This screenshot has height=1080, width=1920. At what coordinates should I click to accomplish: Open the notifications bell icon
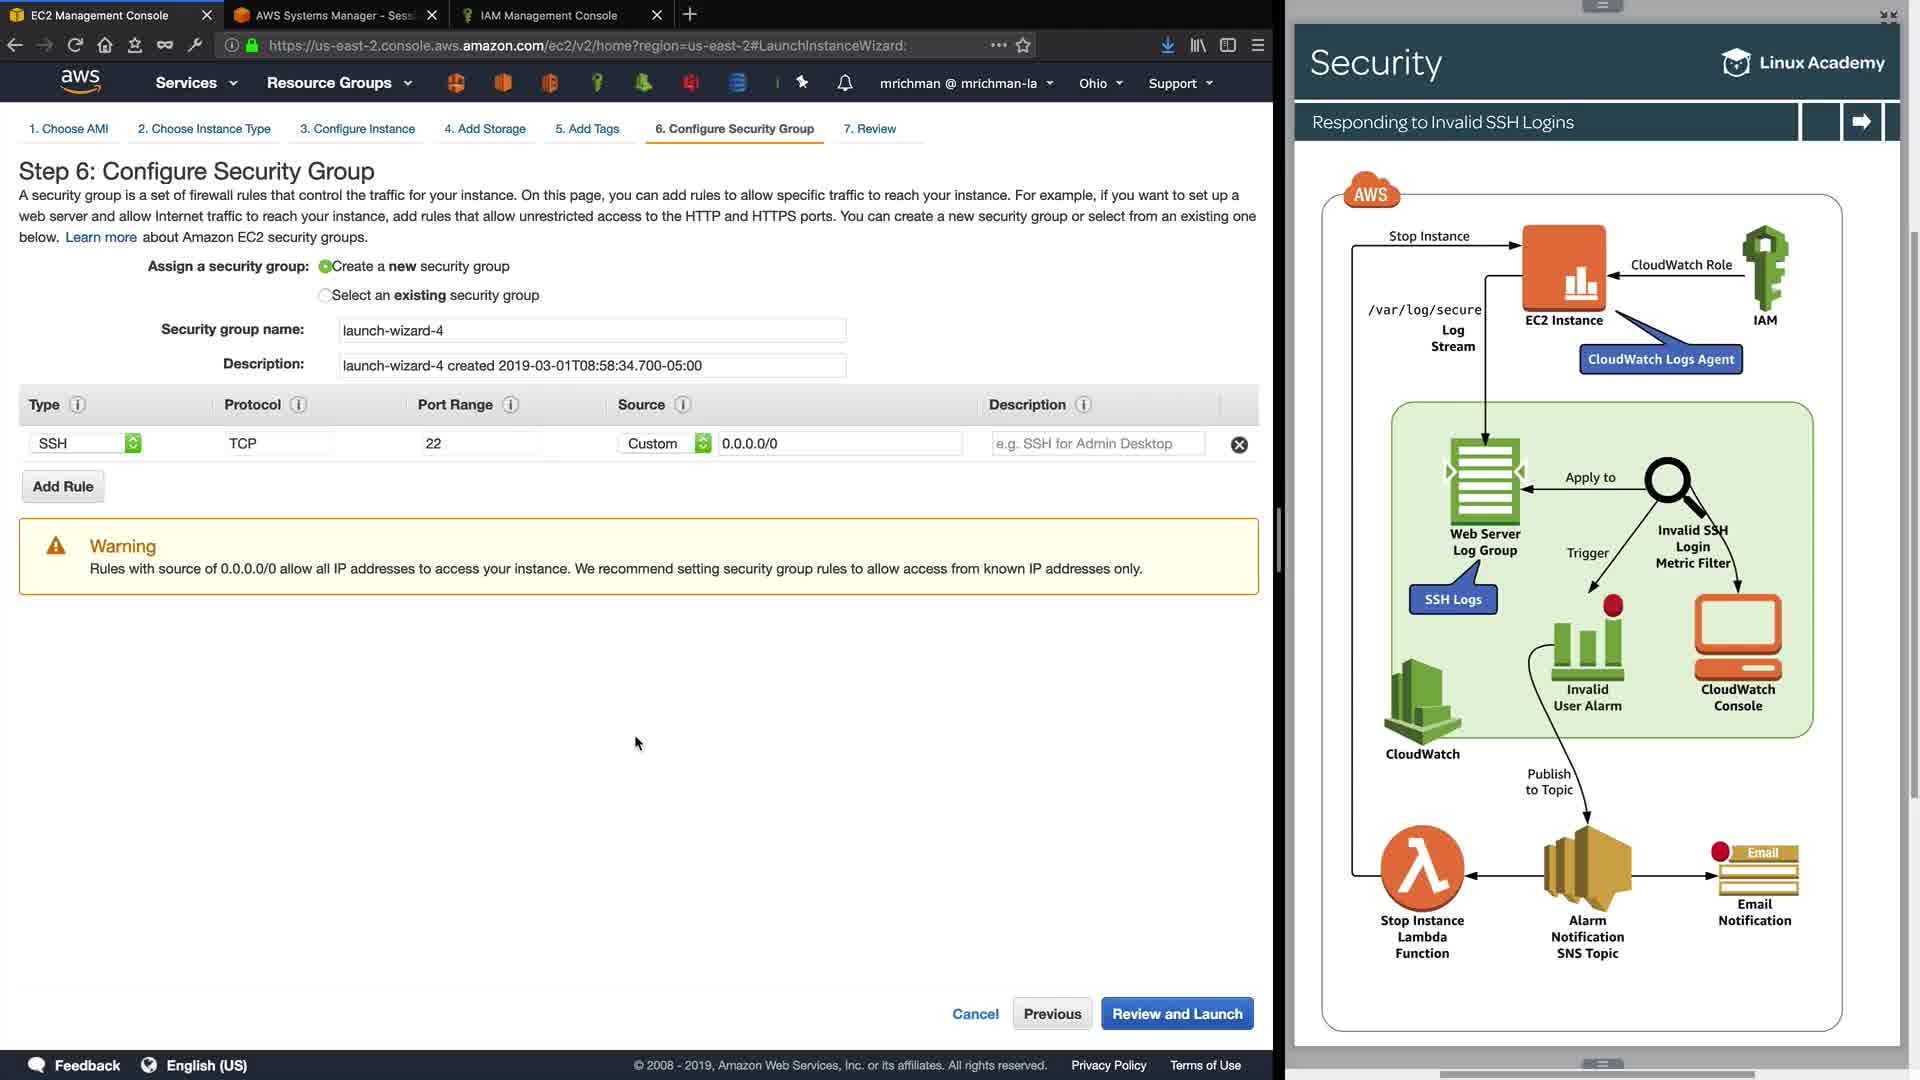click(845, 83)
